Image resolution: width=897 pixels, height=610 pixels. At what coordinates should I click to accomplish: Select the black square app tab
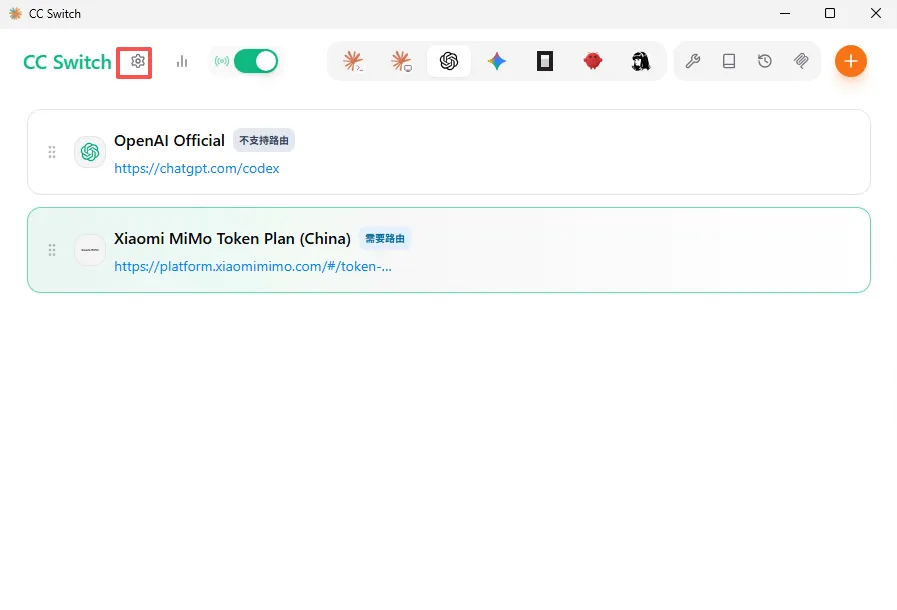(x=545, y=61)
